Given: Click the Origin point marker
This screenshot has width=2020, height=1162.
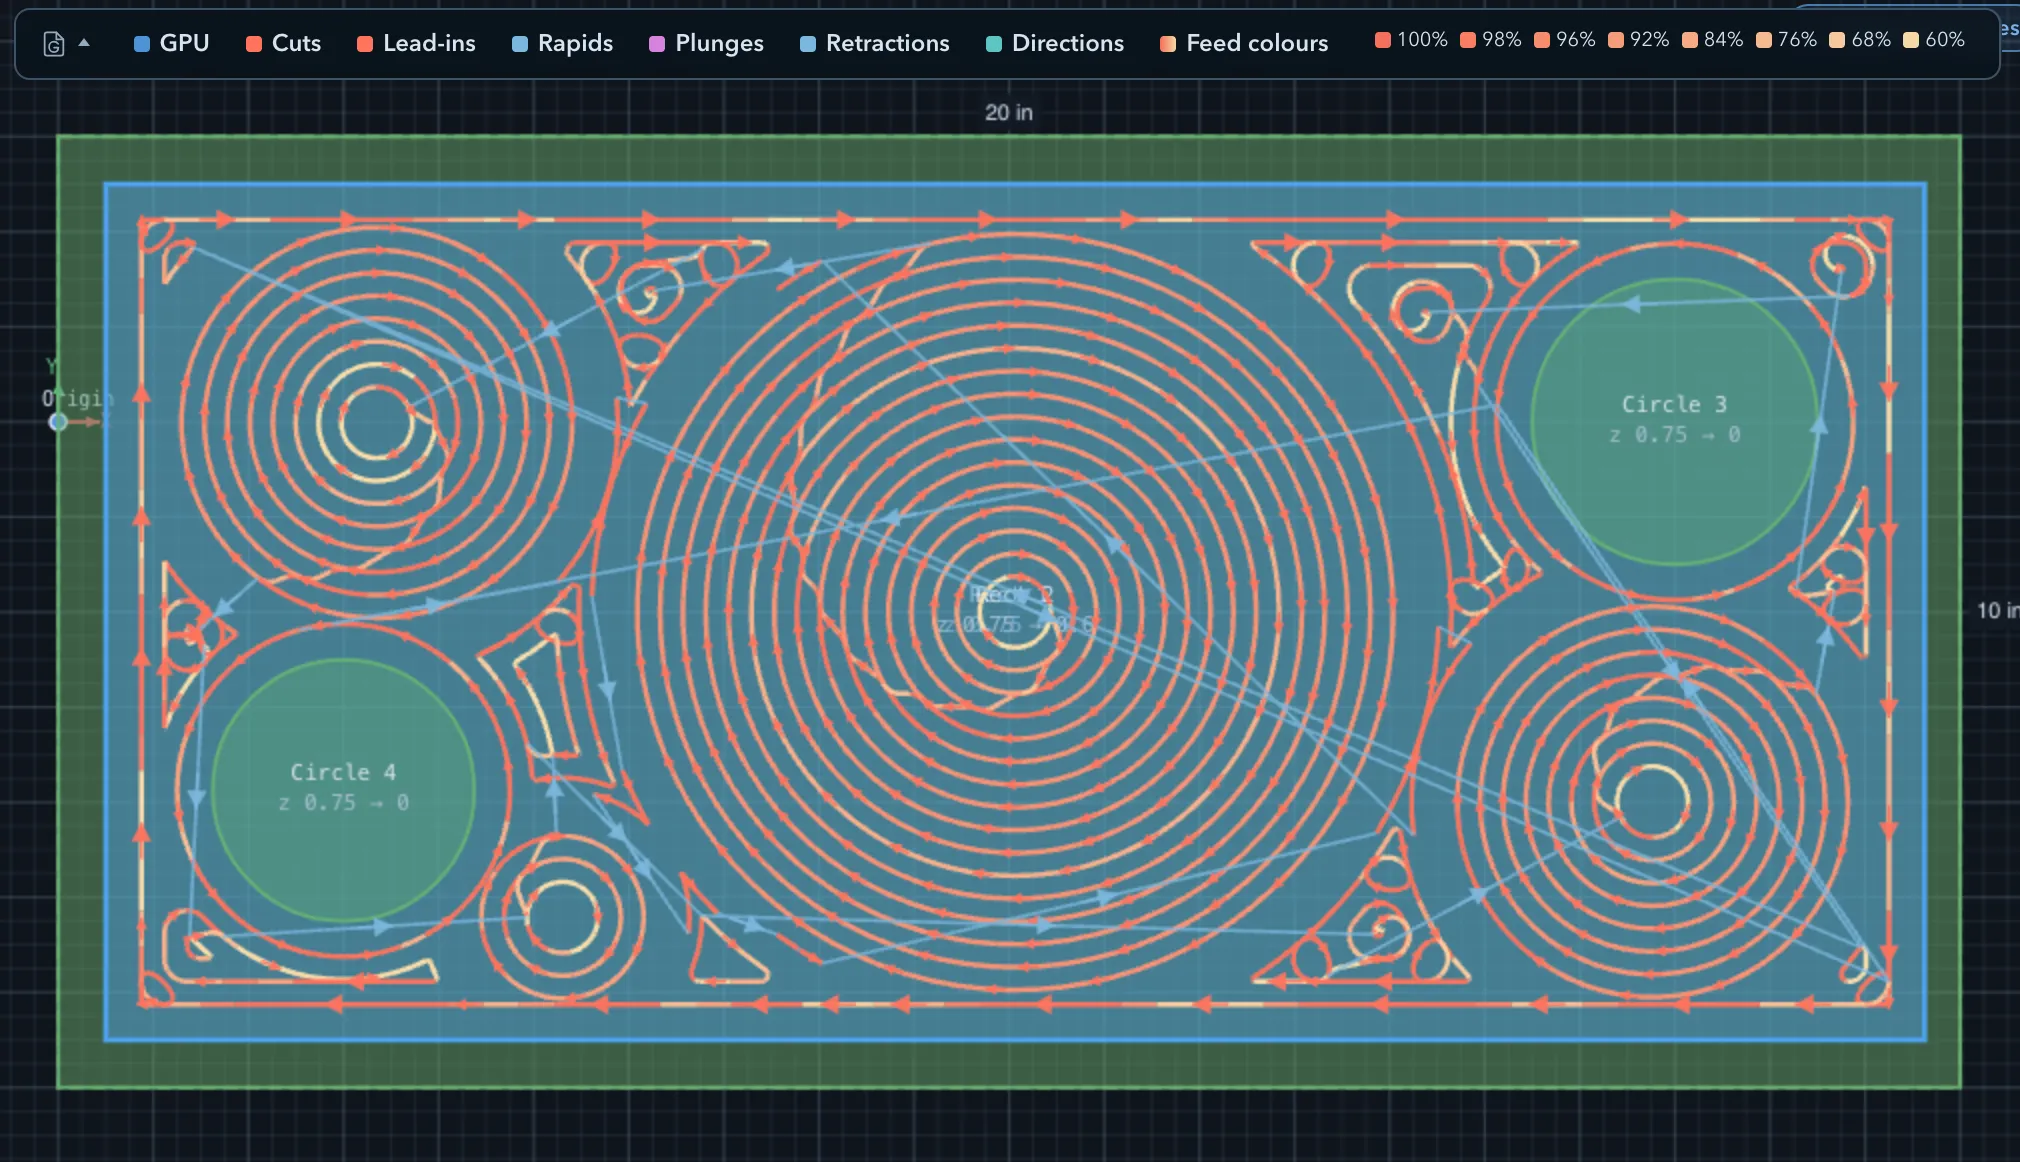Looking at the screenshot, I should 58,422.
